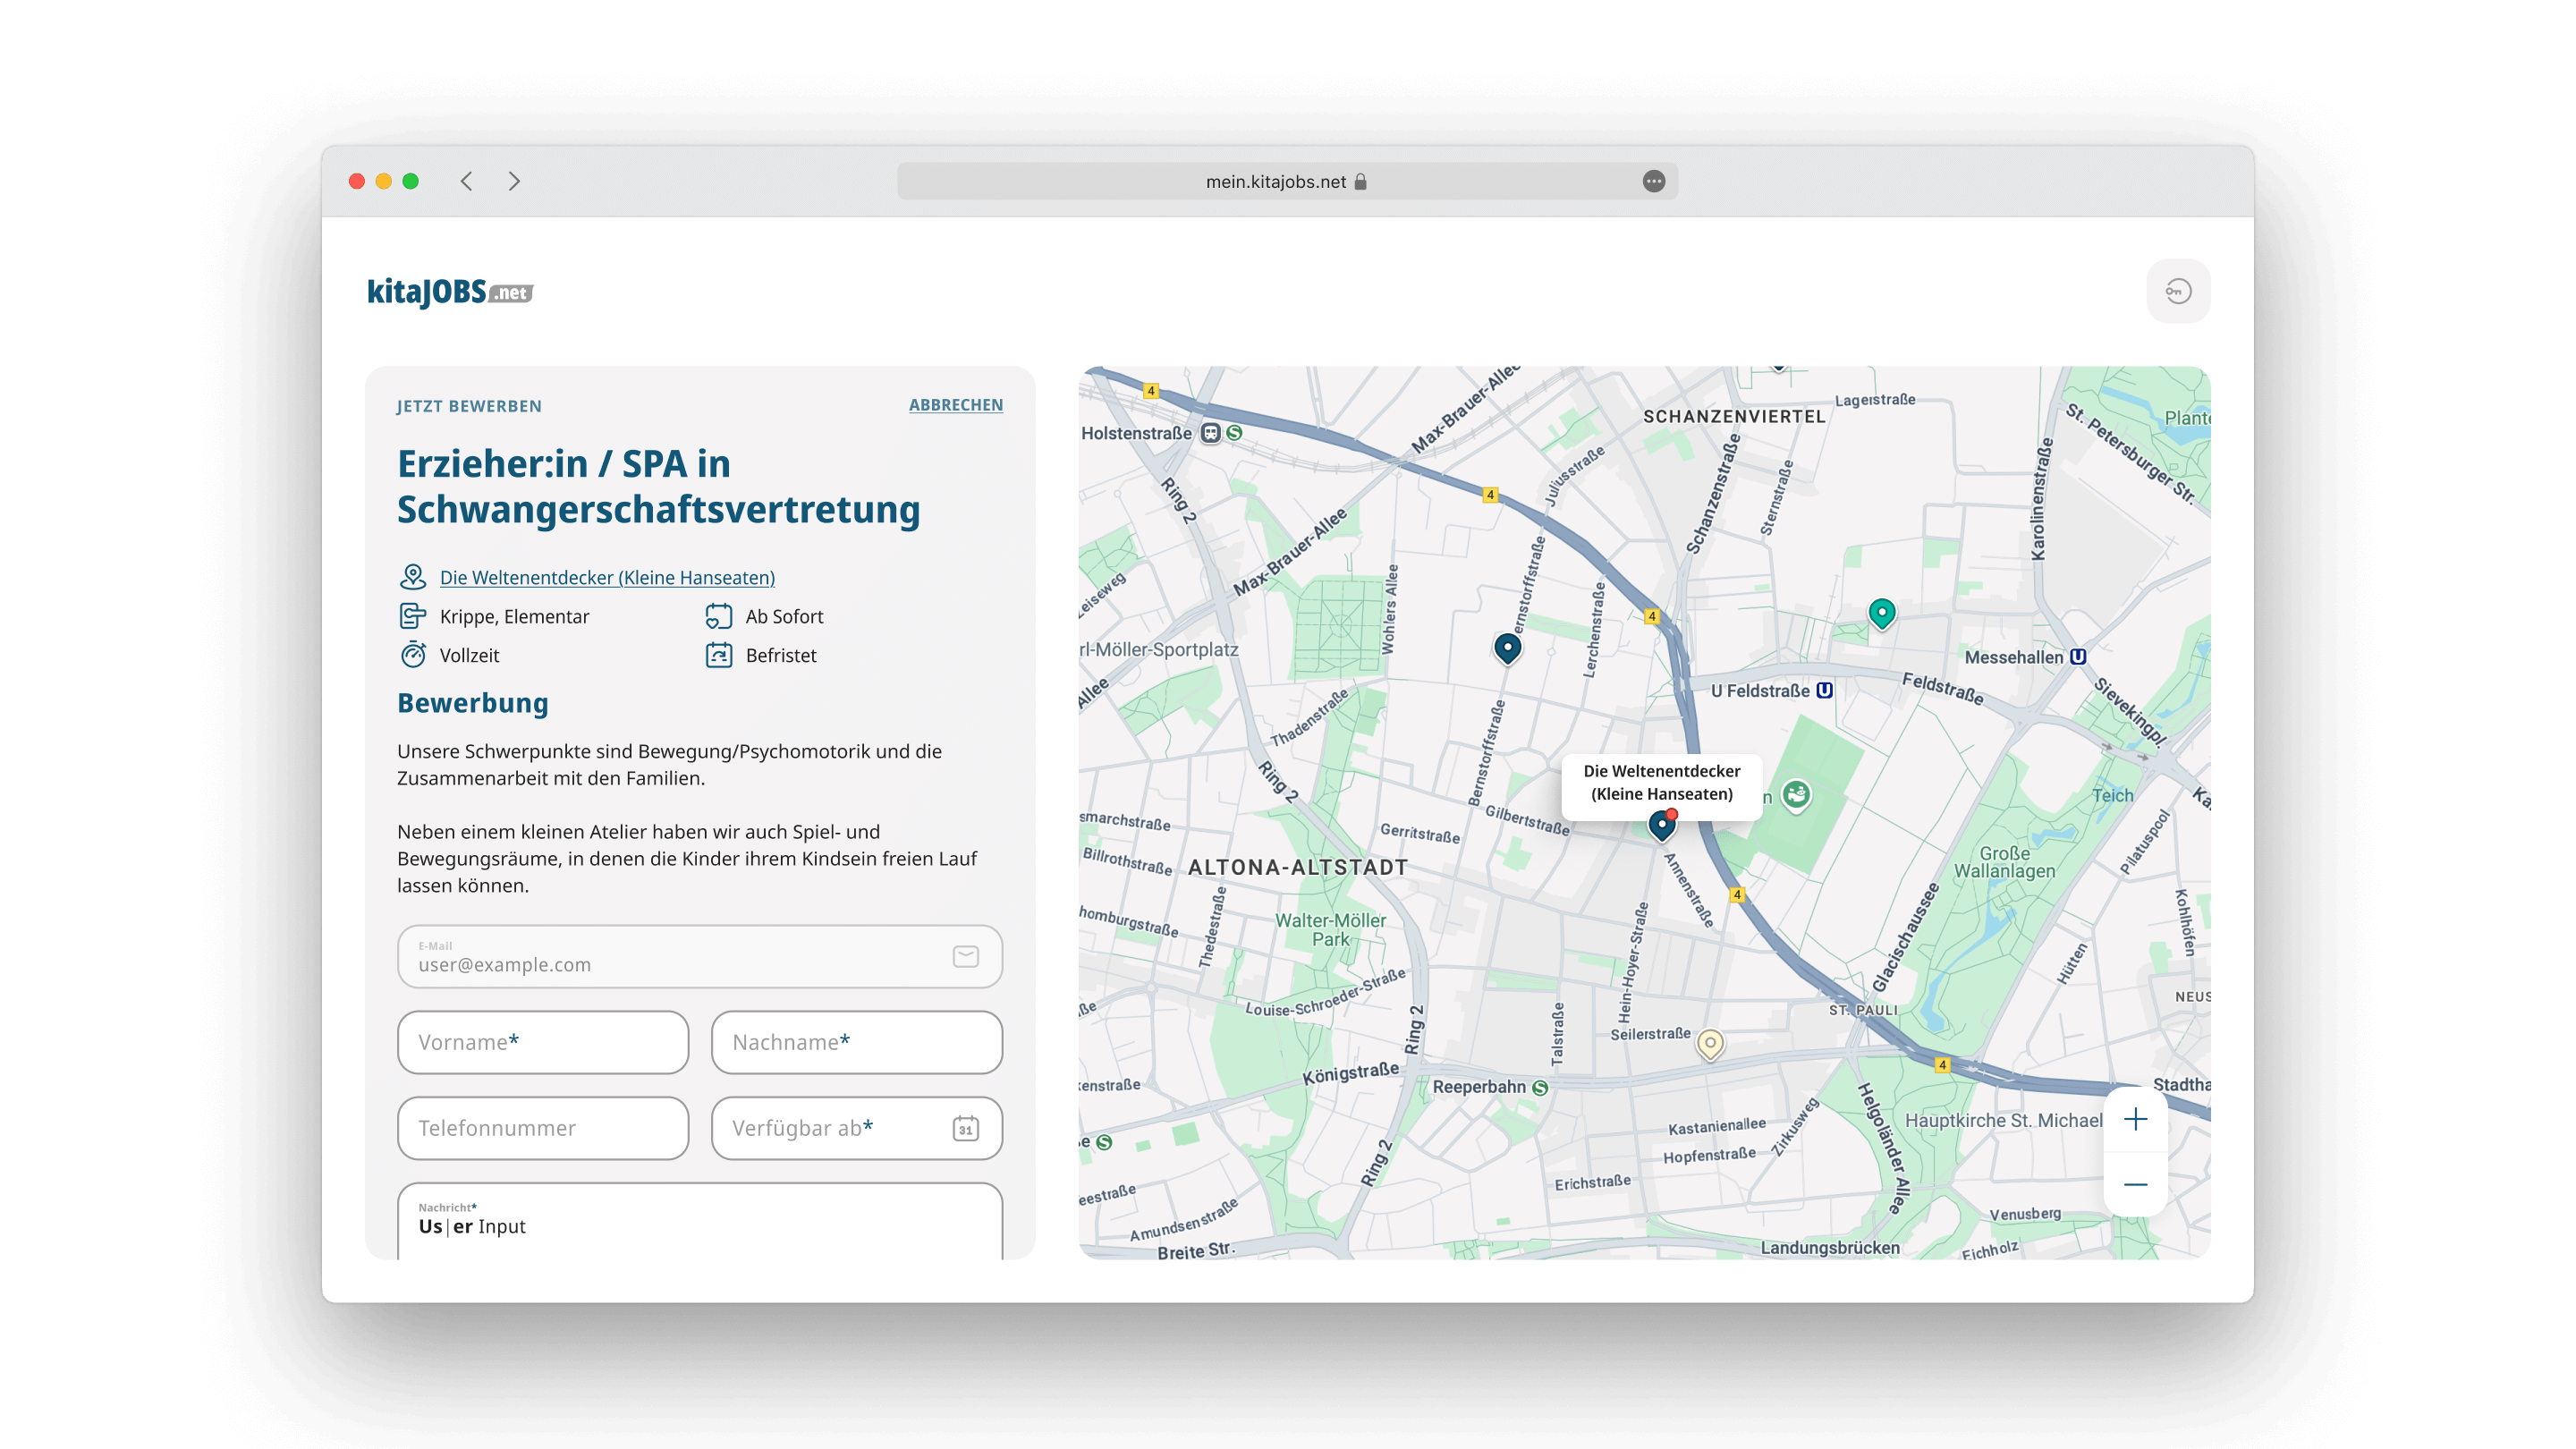Click the login key icon button
Image resolution: width=2576 pixels, height=1449 pixels.
pyautogui.click(x=2177, y=291)
